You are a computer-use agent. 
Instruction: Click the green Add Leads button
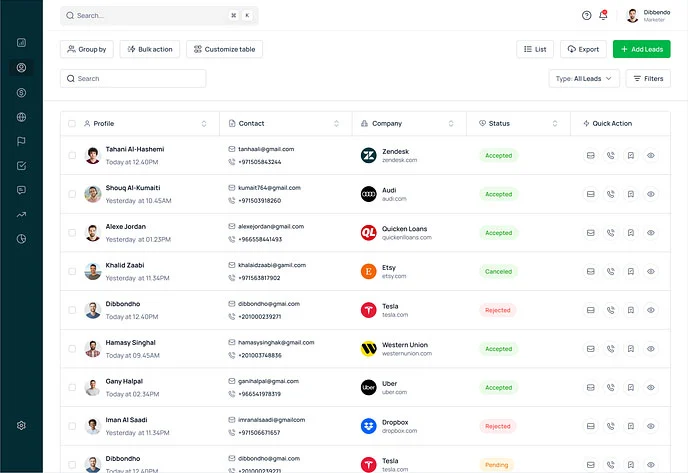click(641, 49)
